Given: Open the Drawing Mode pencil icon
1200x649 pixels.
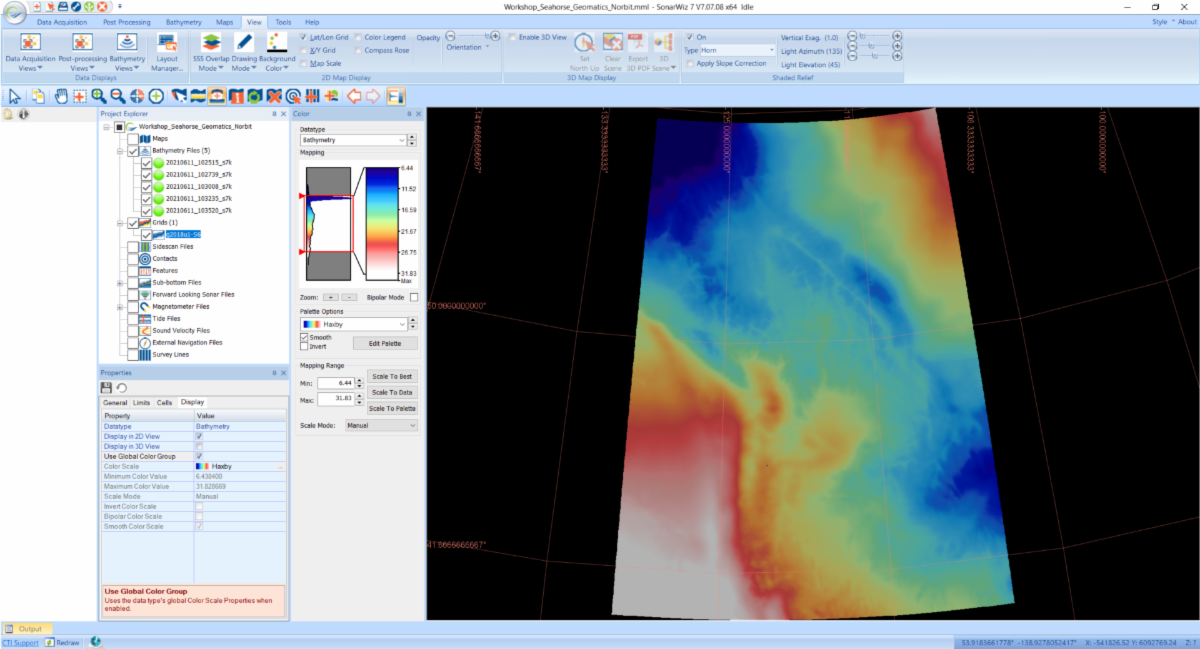Looking at the screenshot, I should tap(243, 42).
